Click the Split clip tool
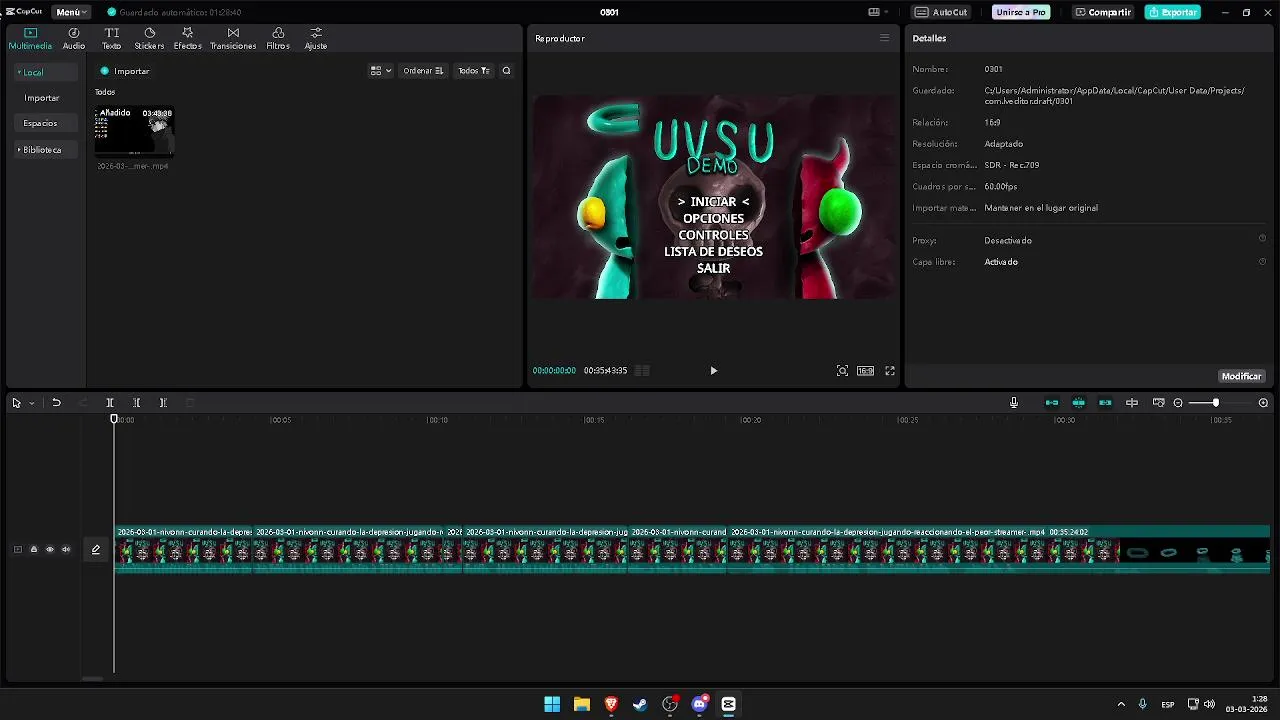 110,403
